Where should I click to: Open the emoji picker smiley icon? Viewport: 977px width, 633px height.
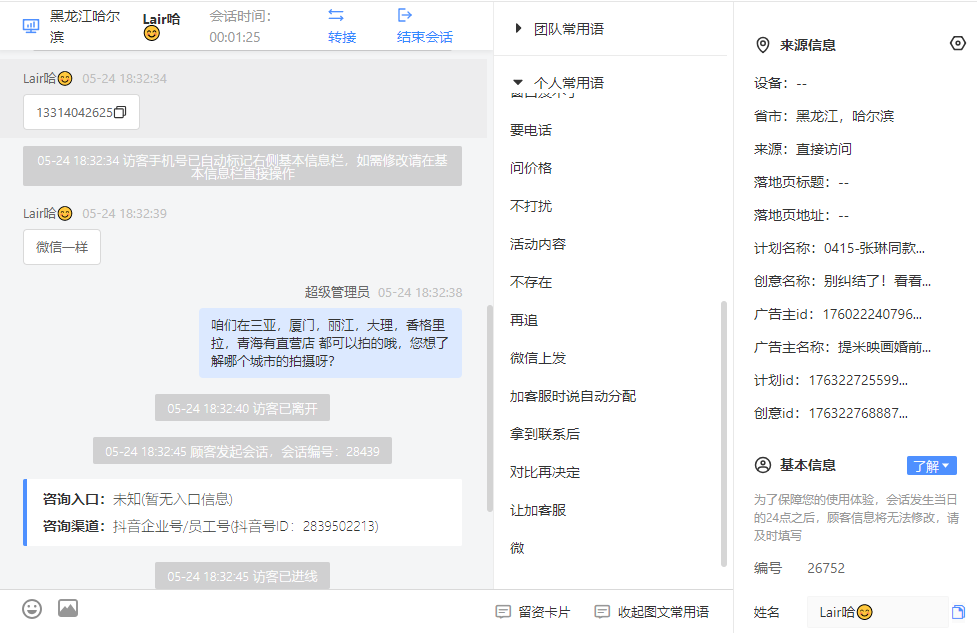click(x=32, y=609)
